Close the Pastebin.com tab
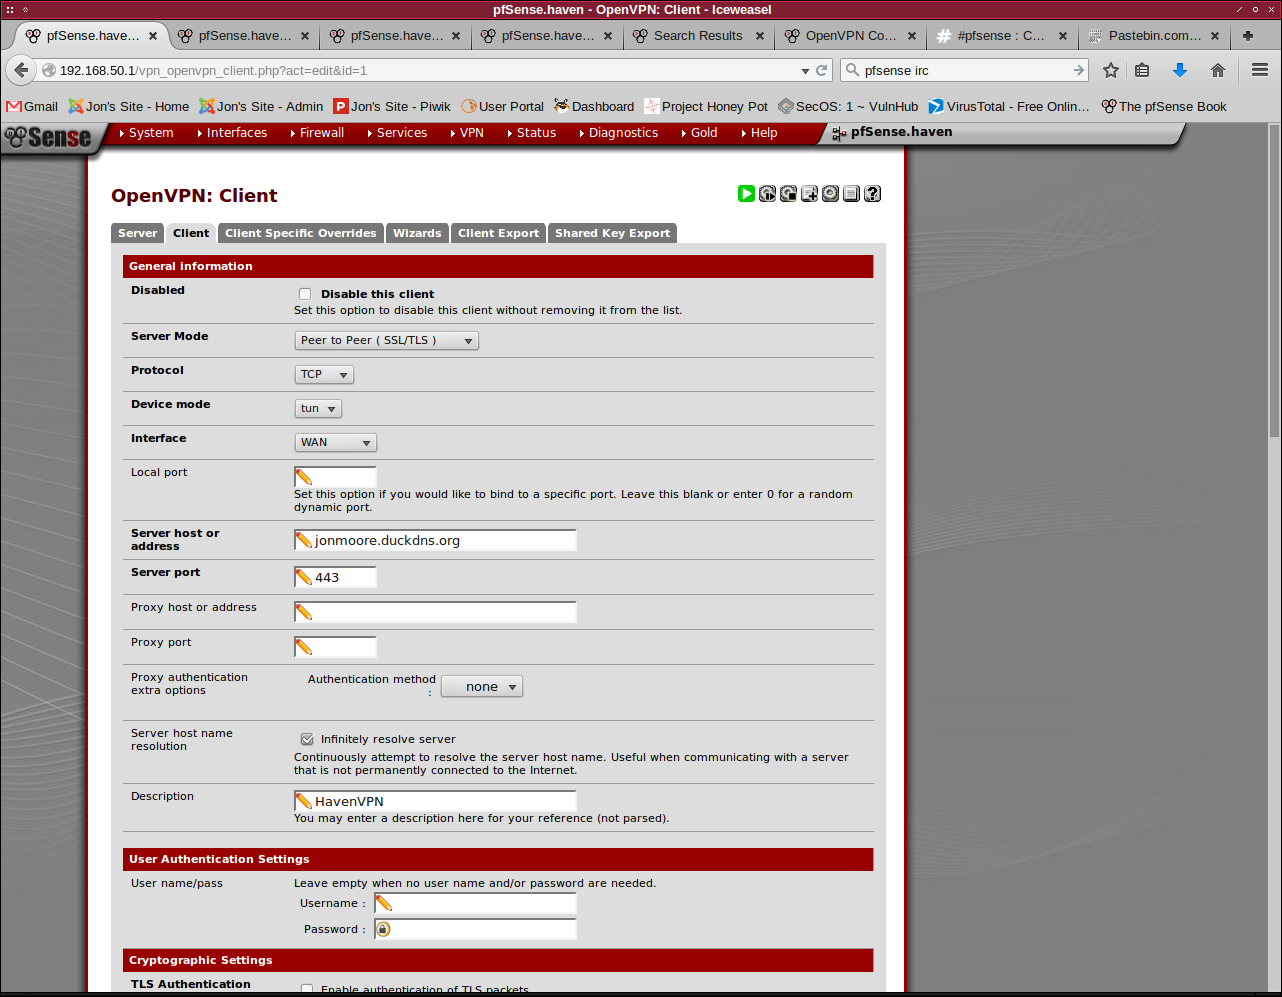The width and height of the screenshot is (1282, 997). click(1215, 36)
